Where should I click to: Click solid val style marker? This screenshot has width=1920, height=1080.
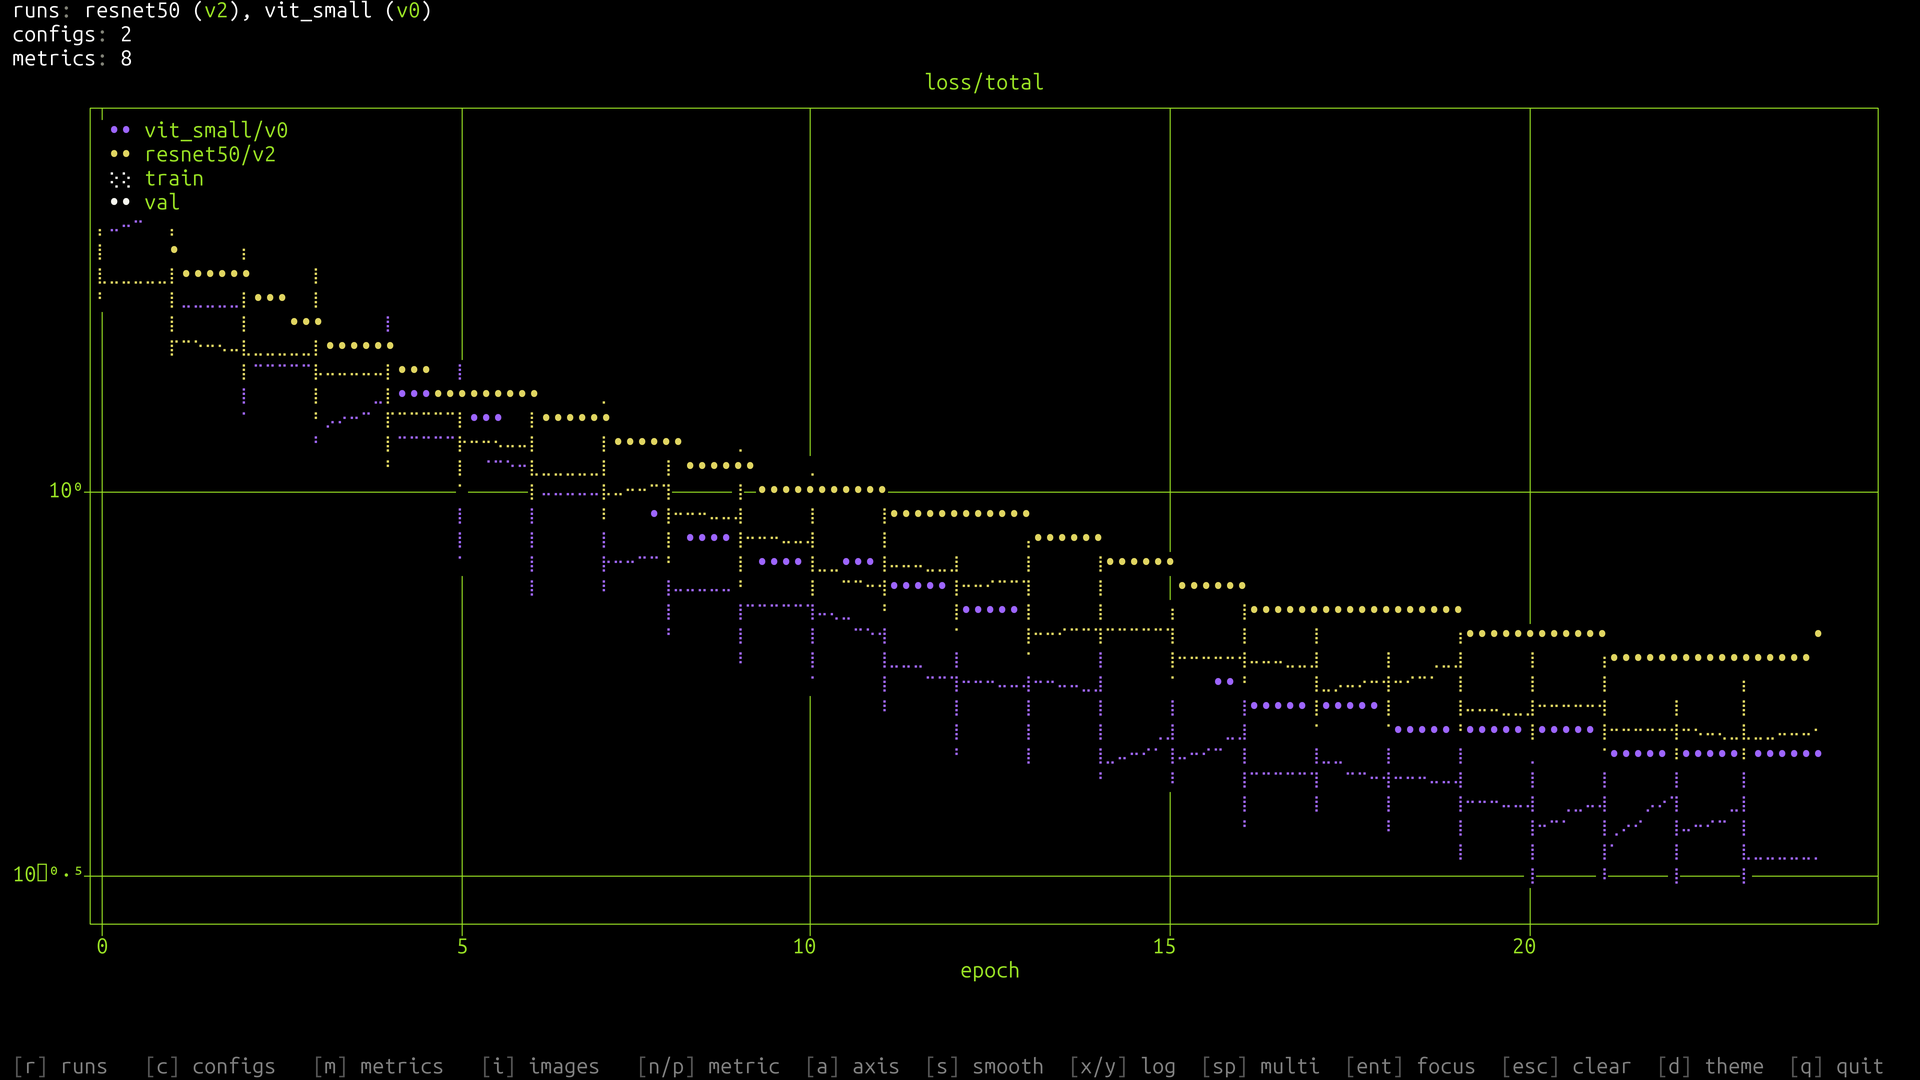[120, 202]
